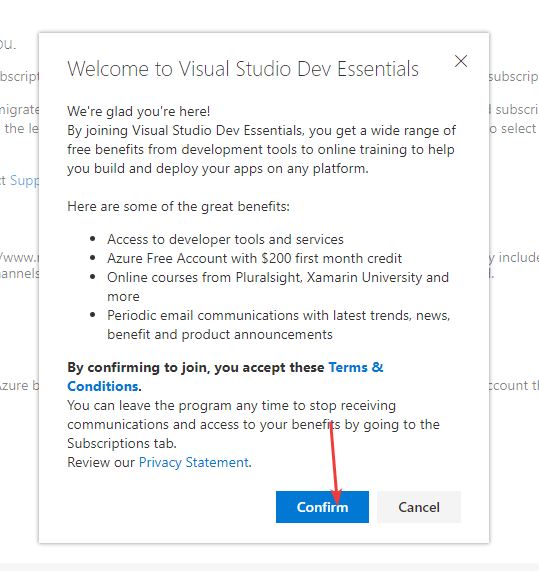Click 'Here are some of the great benefits:' text
The image size is (539, 571).
pos(178,206)
